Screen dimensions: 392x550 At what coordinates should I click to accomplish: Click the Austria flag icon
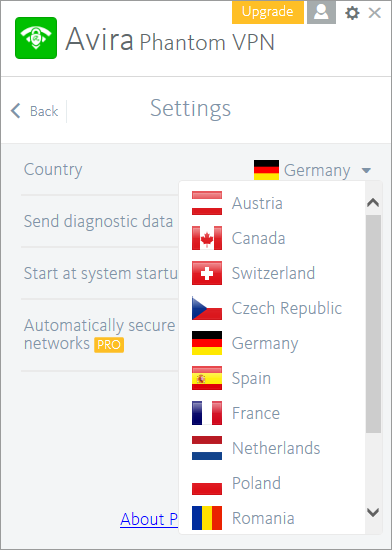coord(207,203)
